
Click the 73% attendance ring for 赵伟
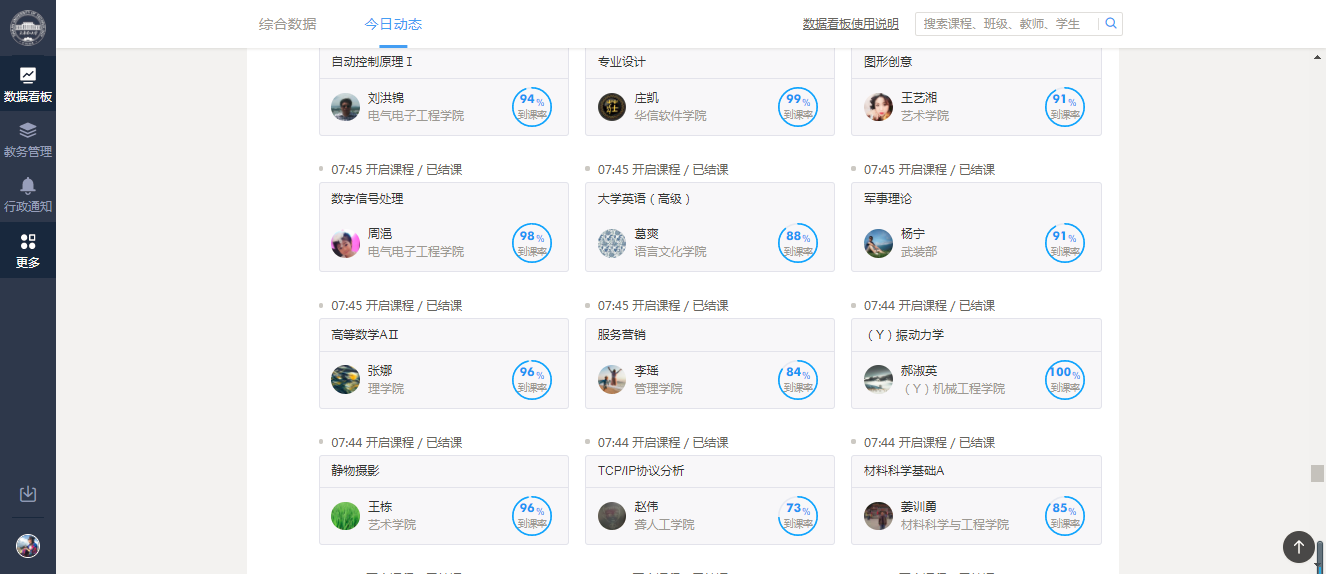pos(798,516)
